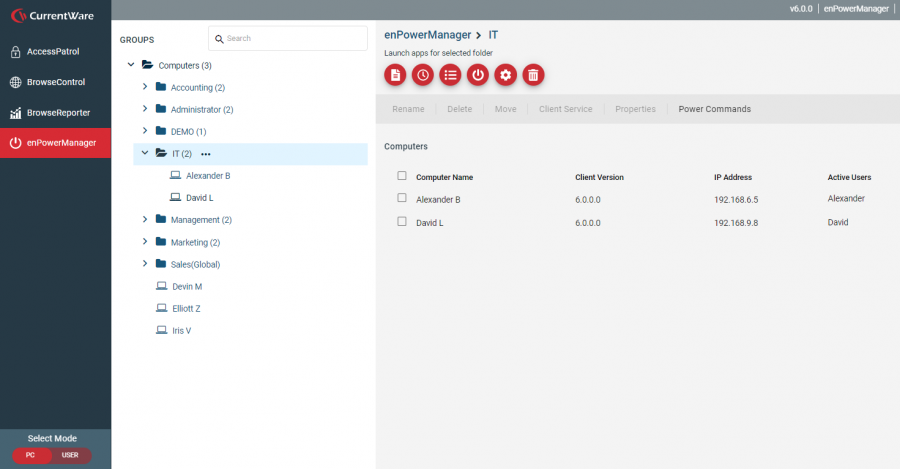This screenshot has width=900, height=469.
Task: Select Devin M computer in tree
Action: click(187, 286)
